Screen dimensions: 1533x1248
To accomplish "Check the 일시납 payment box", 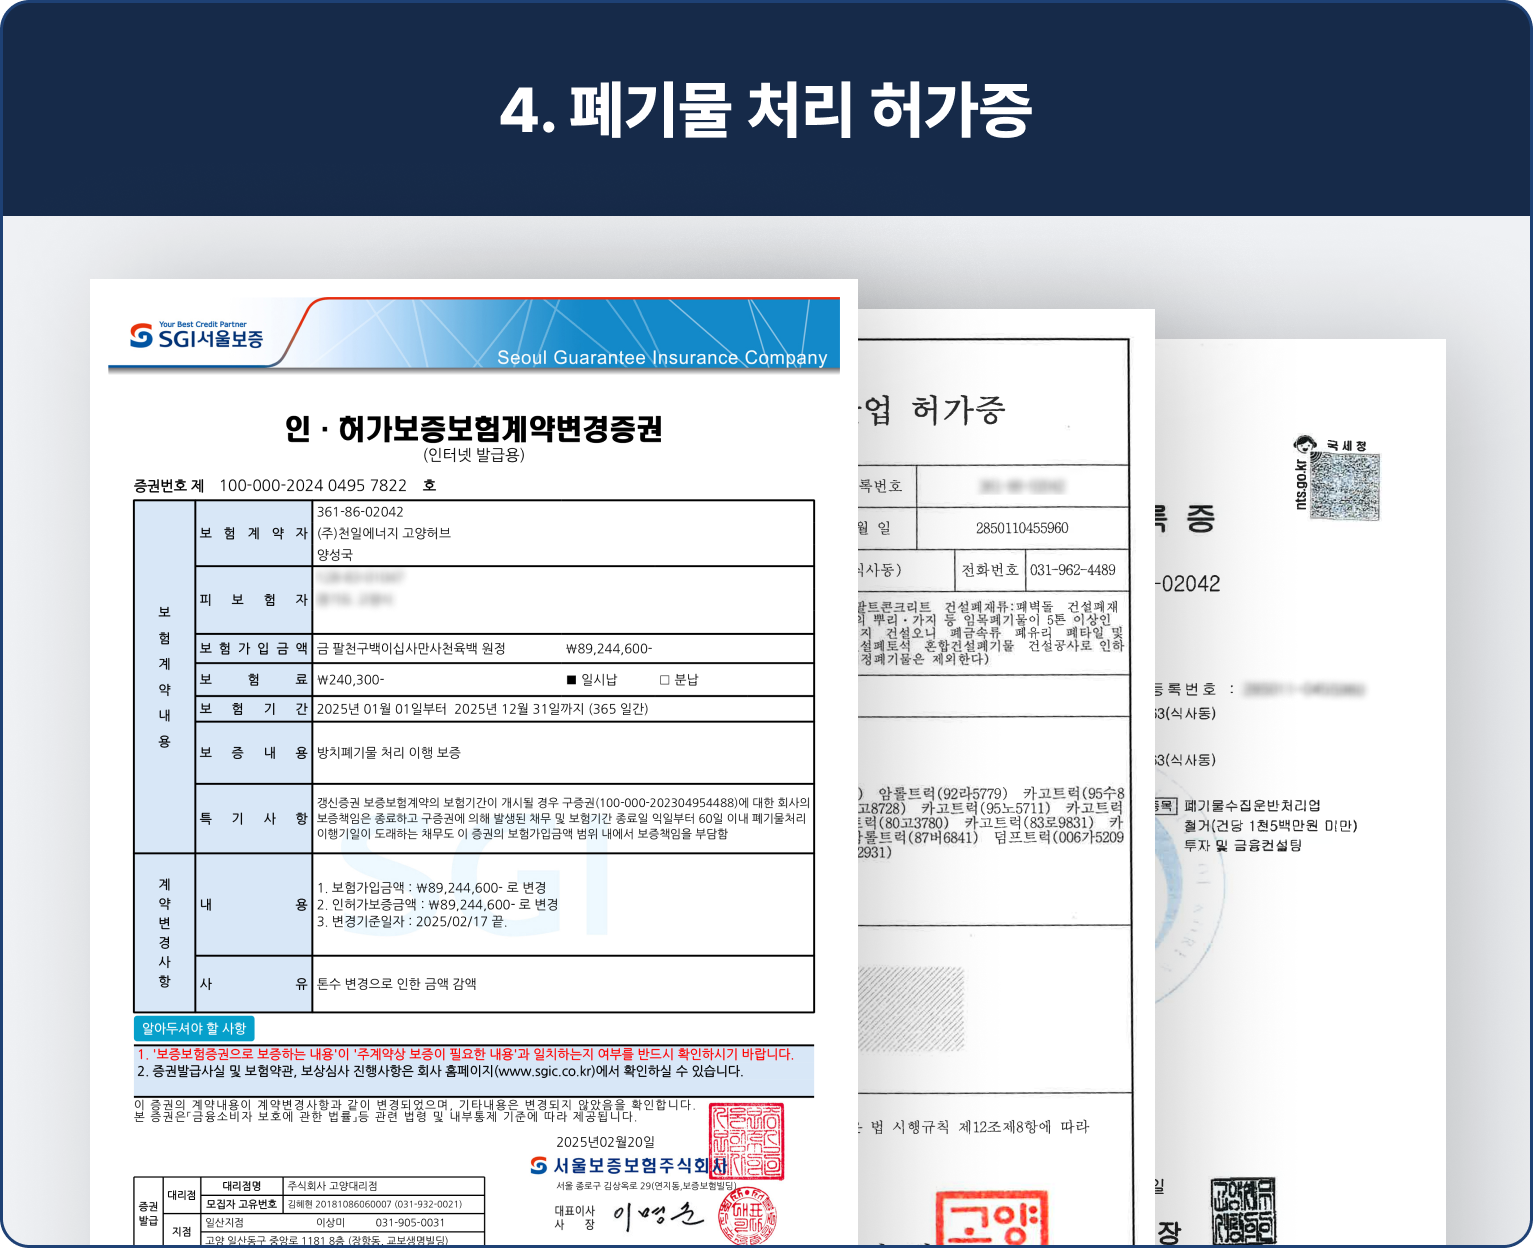I will click(571, 680).
